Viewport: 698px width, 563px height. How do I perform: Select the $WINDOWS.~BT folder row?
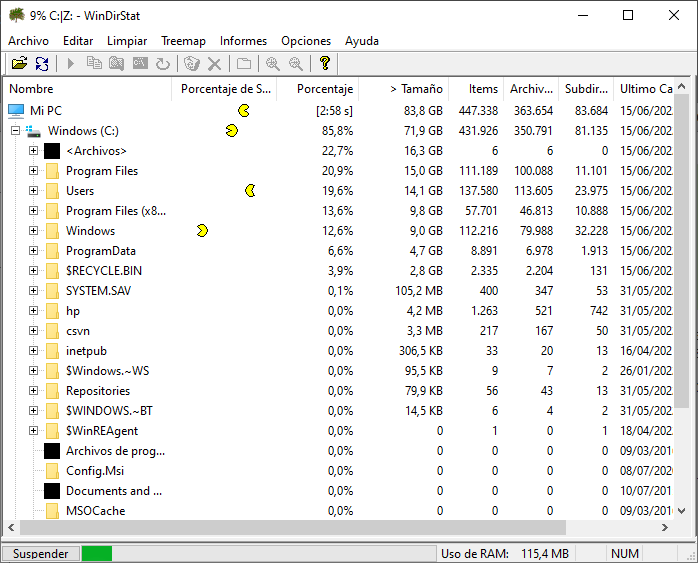(338, 411)
